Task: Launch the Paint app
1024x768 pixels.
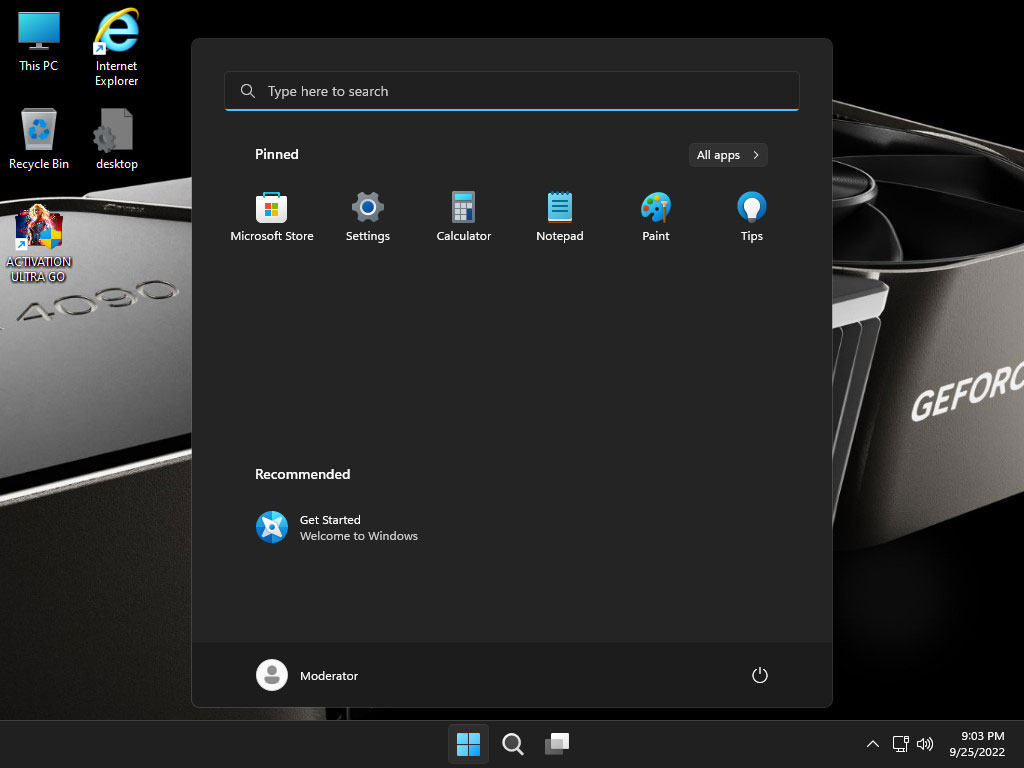Action: click(656, 217)
